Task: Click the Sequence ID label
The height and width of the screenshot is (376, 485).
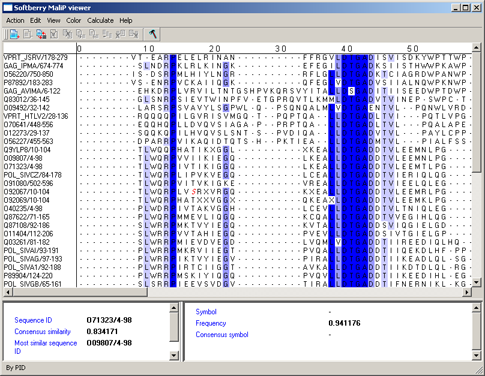Action: coord(33,320)
